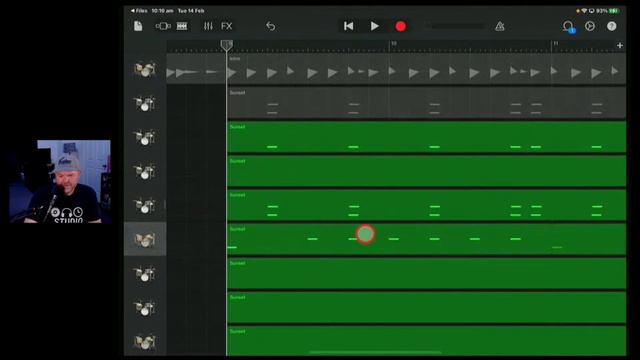Select ninth track's drum kit icon
The width and height of the screenshot is (640, 360).
tap(144, 342)
